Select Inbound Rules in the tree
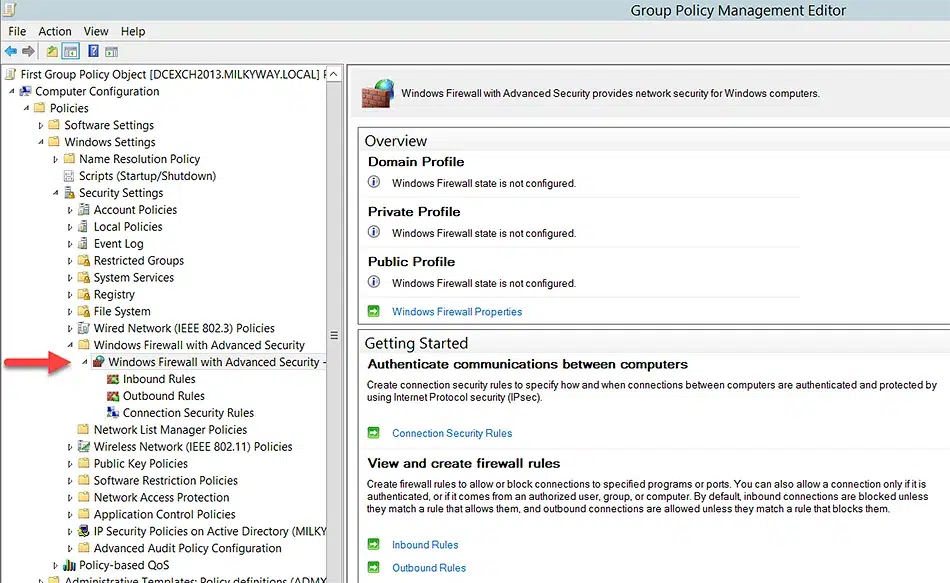 pos(159,379)
